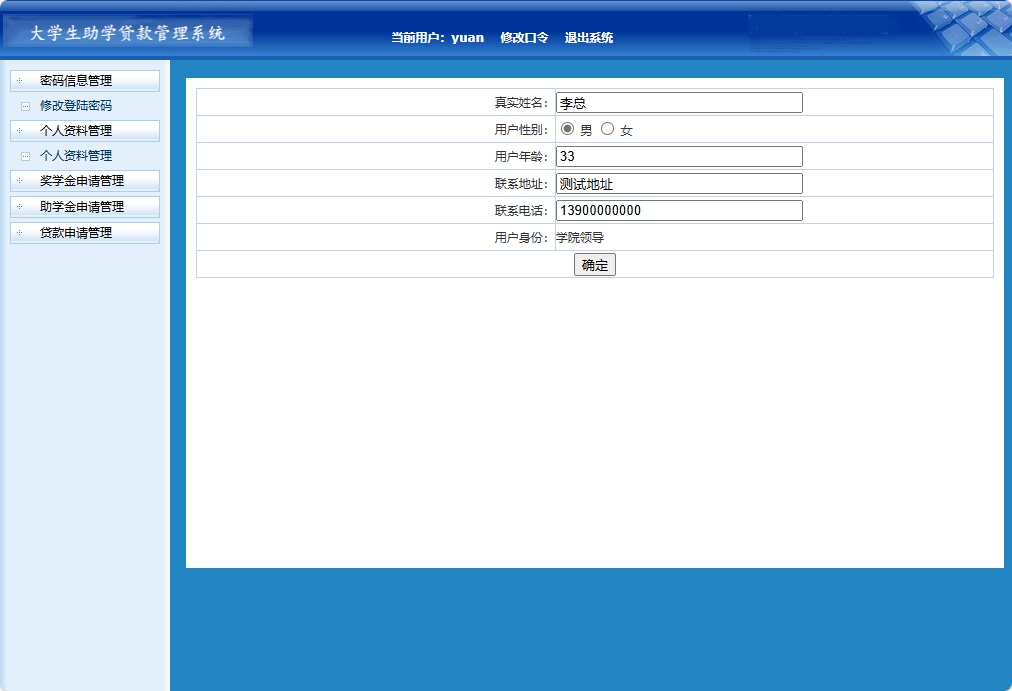
Task: Open 修改口令 in the top navigation bar
Action: 521,36
